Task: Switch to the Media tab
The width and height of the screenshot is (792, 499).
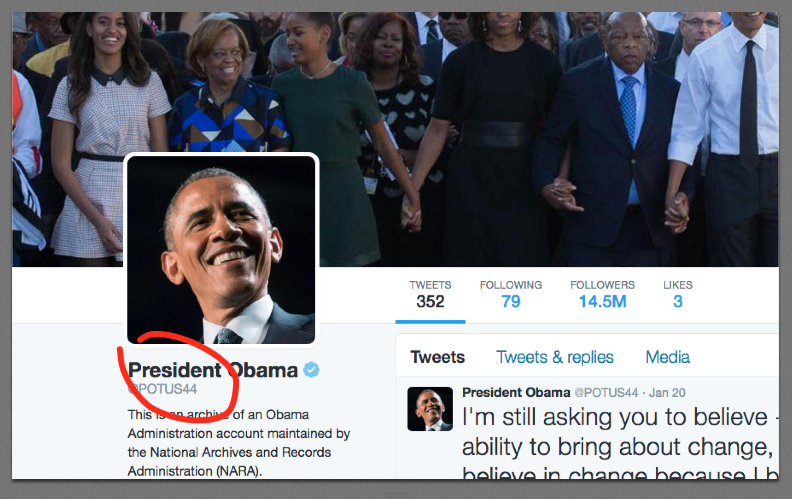Action: click(x=667, y=357)
